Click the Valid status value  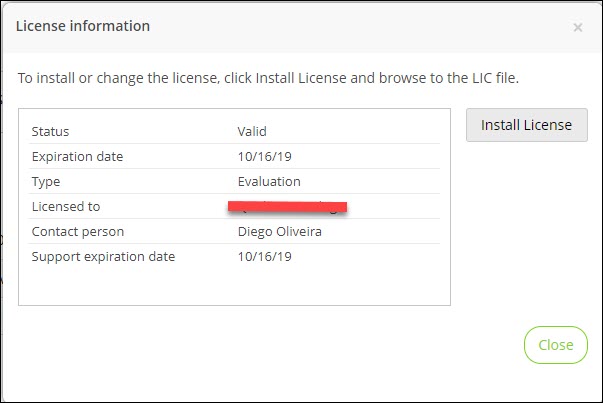point(252,131)
